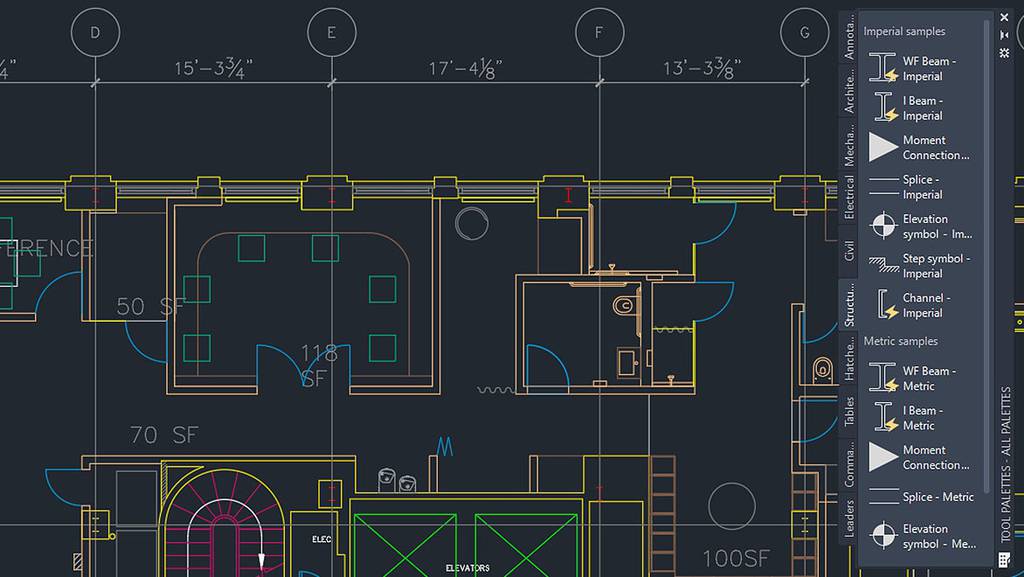Screen dimensions: 1024x577
Task: Choose the Splice - Imperial tool
Action: pyautogui.click(x=921, y=187)
